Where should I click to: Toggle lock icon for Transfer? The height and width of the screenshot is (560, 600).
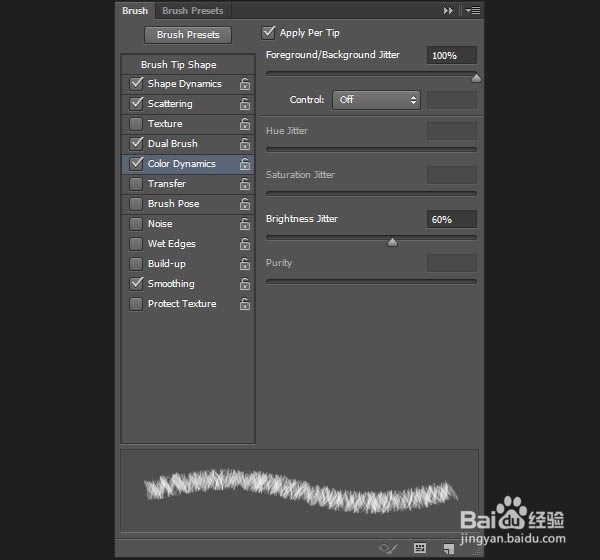(x=245, y=184)
